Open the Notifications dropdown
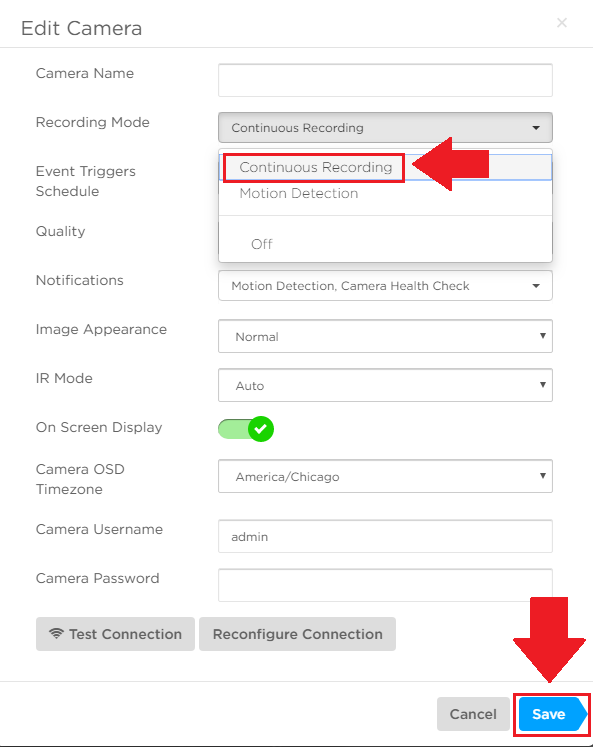593x747 pixels. tap(385, 286)
